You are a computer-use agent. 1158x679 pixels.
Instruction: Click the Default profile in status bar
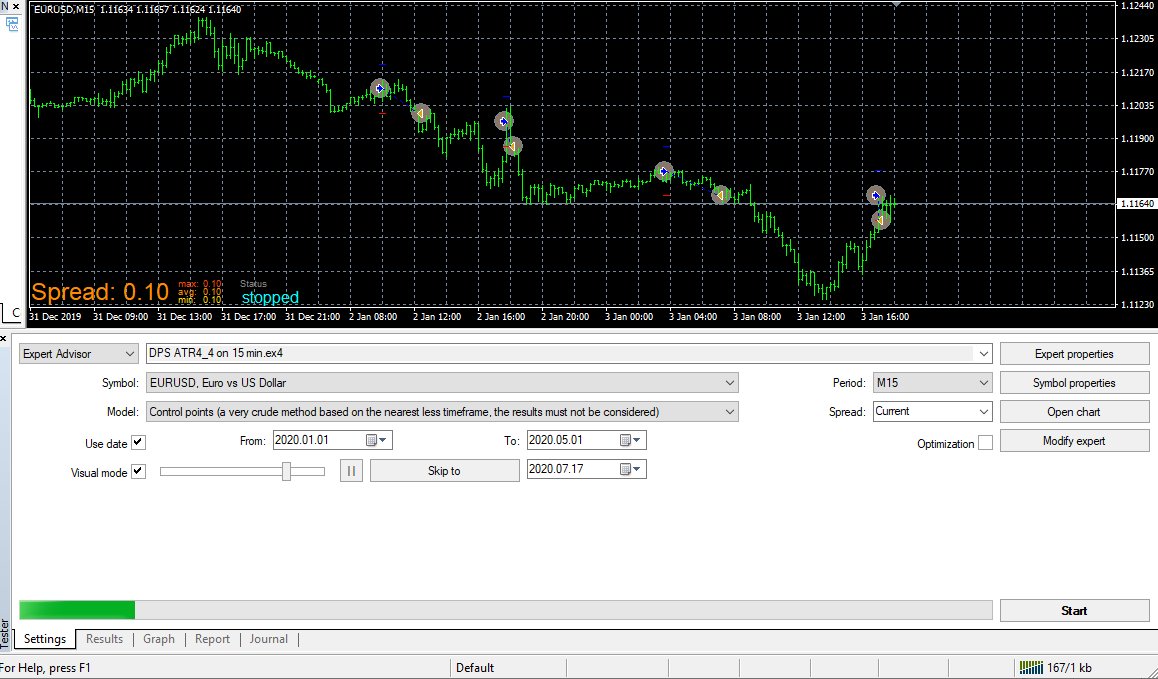pos(475,668)
